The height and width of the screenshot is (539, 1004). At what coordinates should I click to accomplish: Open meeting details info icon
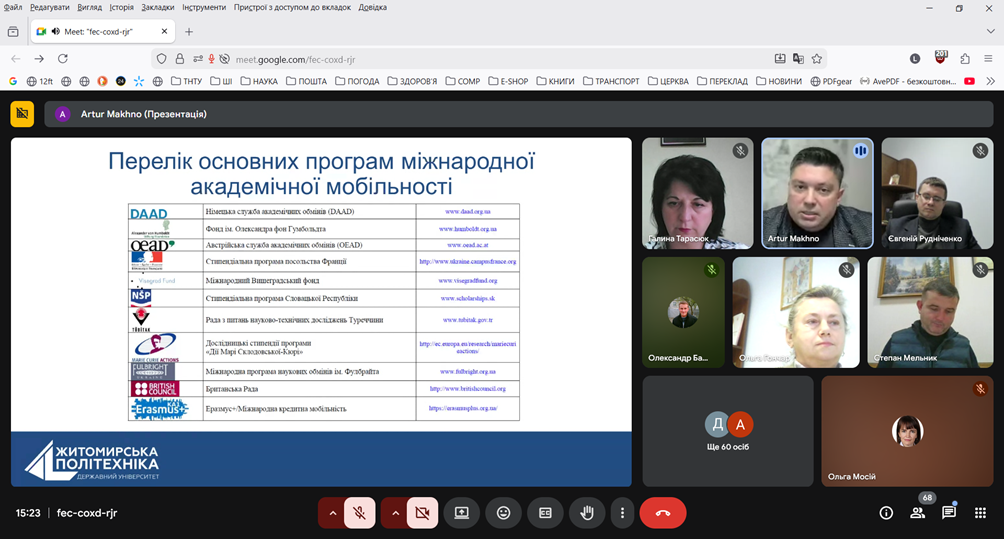[x=886, y=513]
